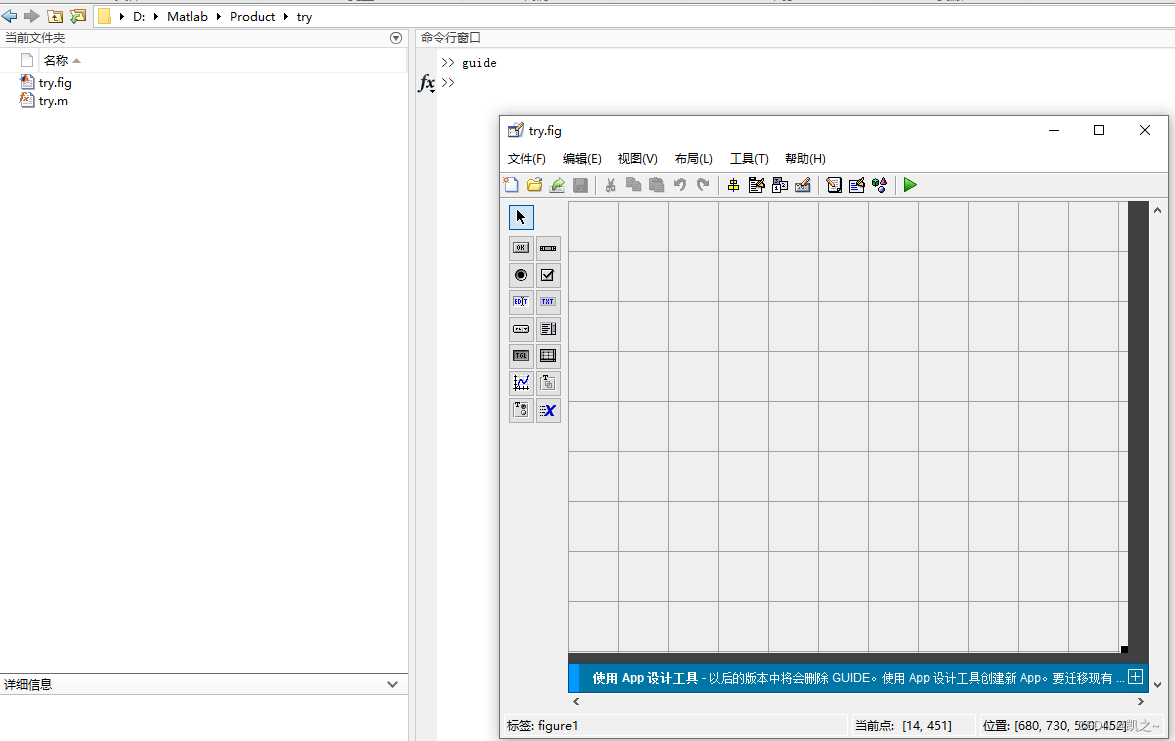Expand the App Designer banner plus icon

click(1136, 677)
